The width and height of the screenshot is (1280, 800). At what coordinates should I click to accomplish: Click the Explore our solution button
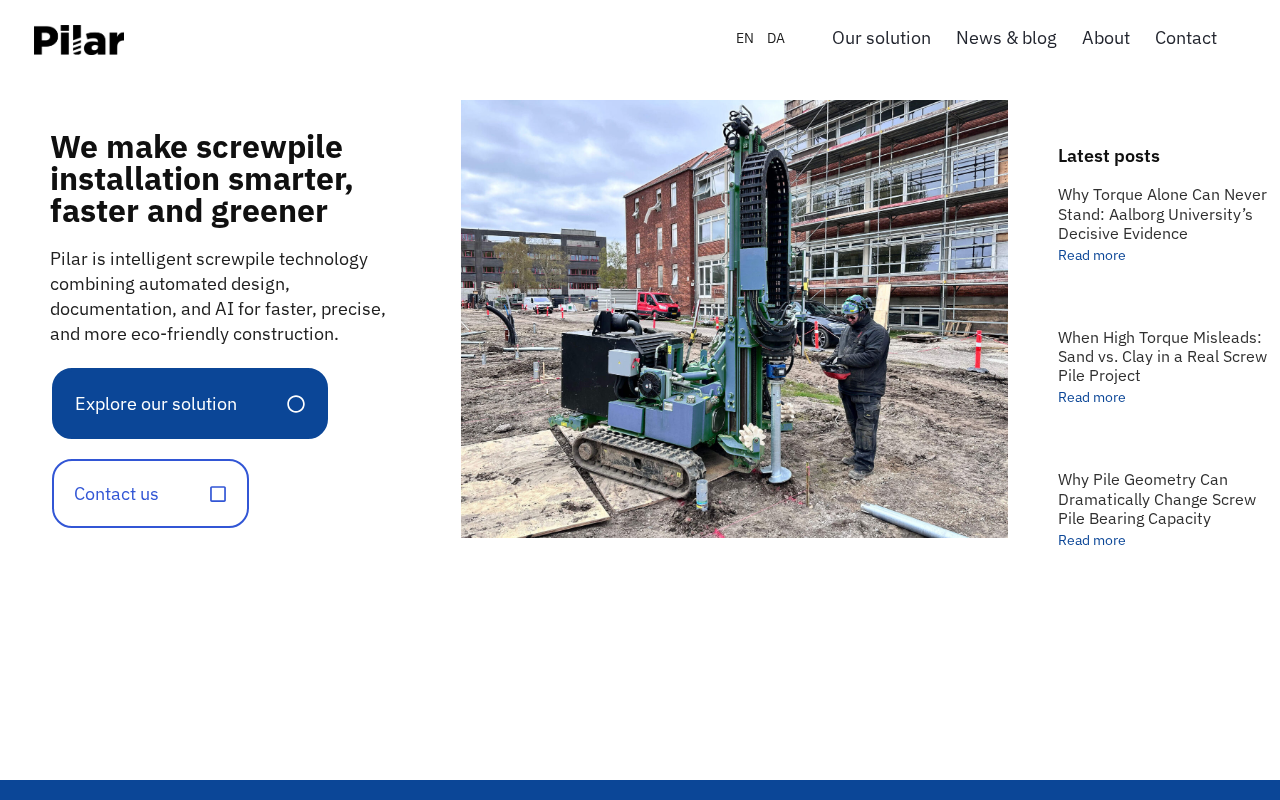coord(190,404)
